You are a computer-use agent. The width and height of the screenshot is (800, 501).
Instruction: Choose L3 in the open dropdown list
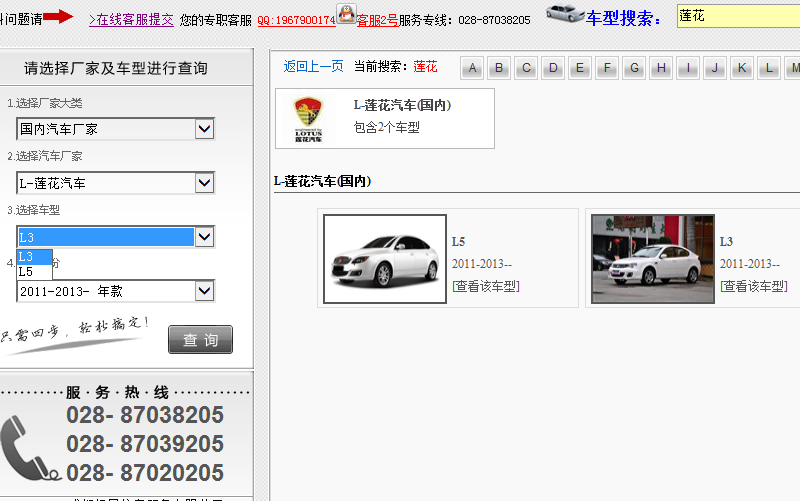[34, 257]
